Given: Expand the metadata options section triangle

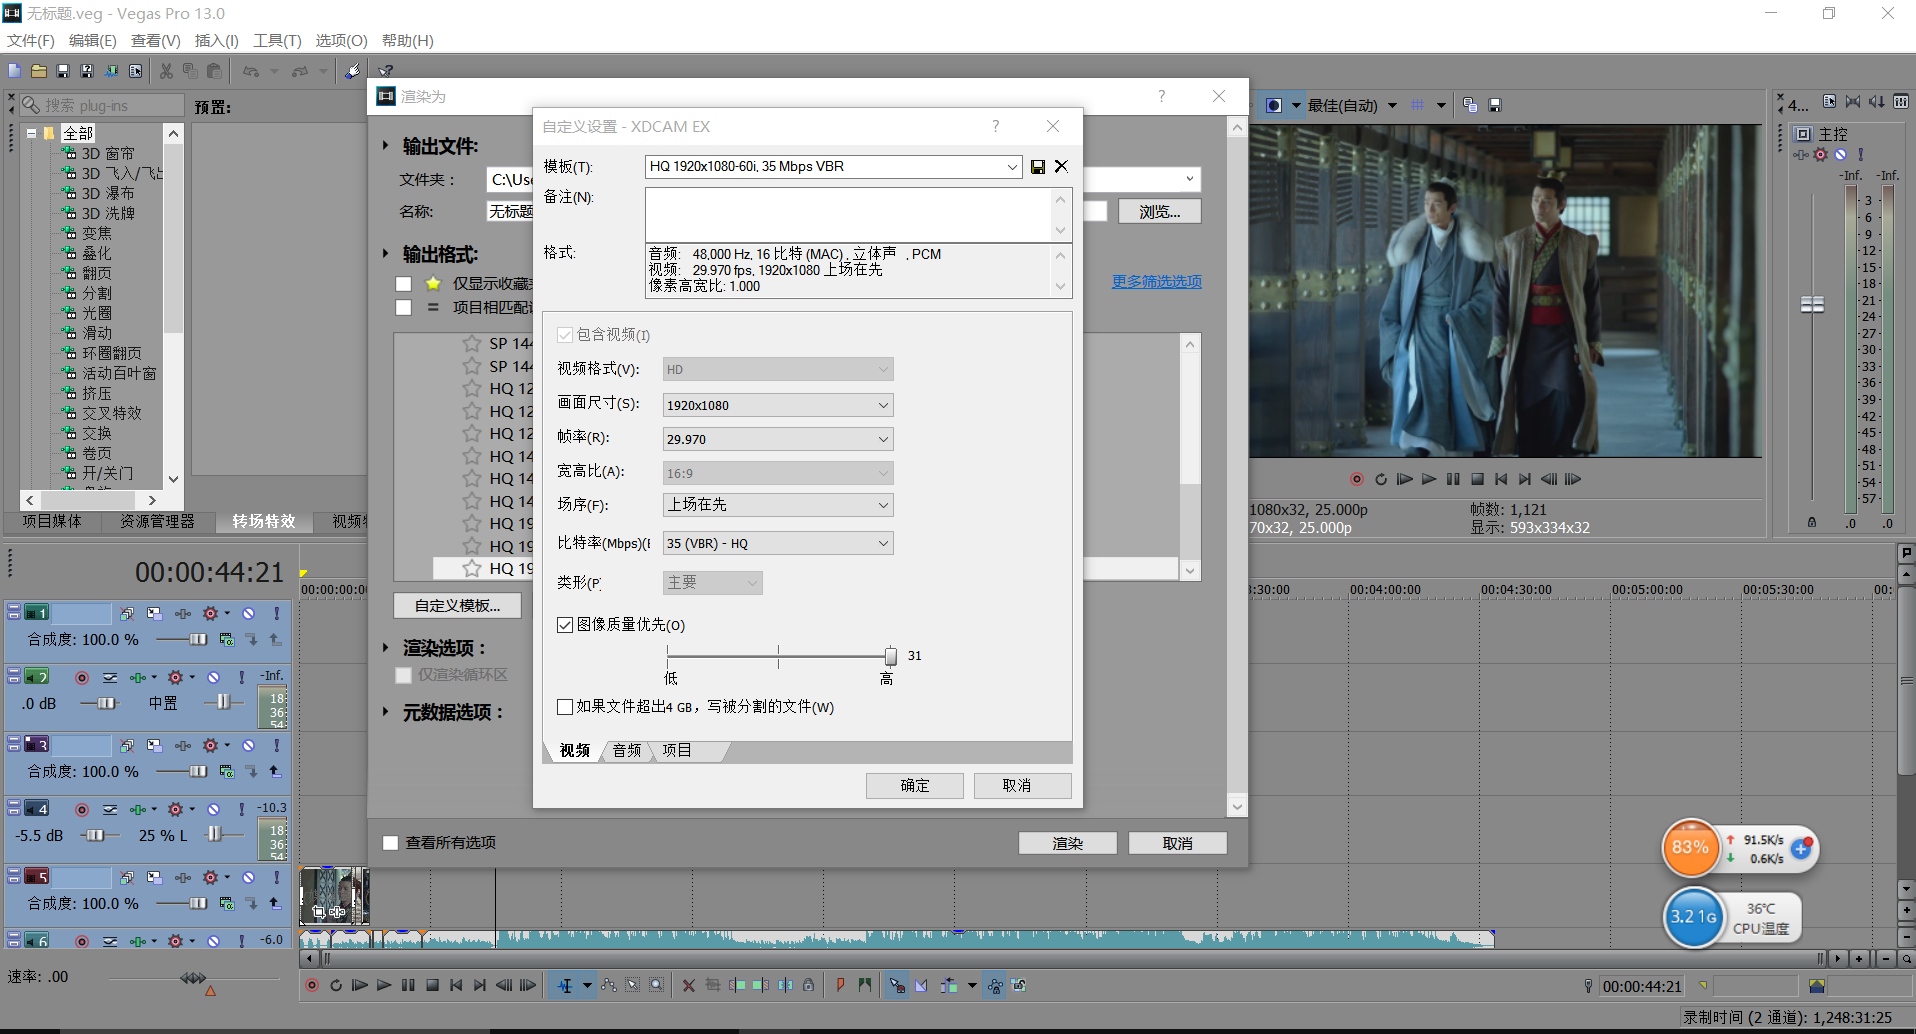Looking at the screenshot, I should pos(385,712).
